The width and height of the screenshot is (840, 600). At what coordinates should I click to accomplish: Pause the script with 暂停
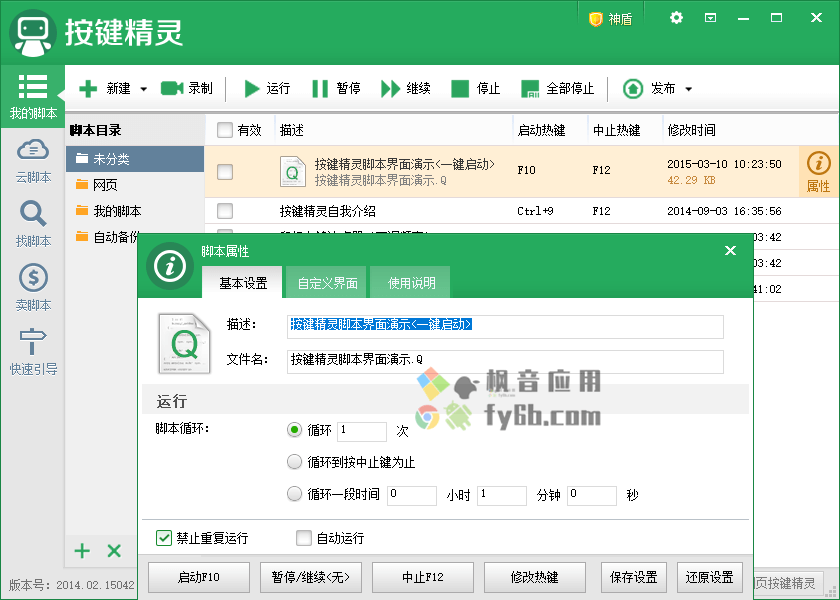point(336,88)
